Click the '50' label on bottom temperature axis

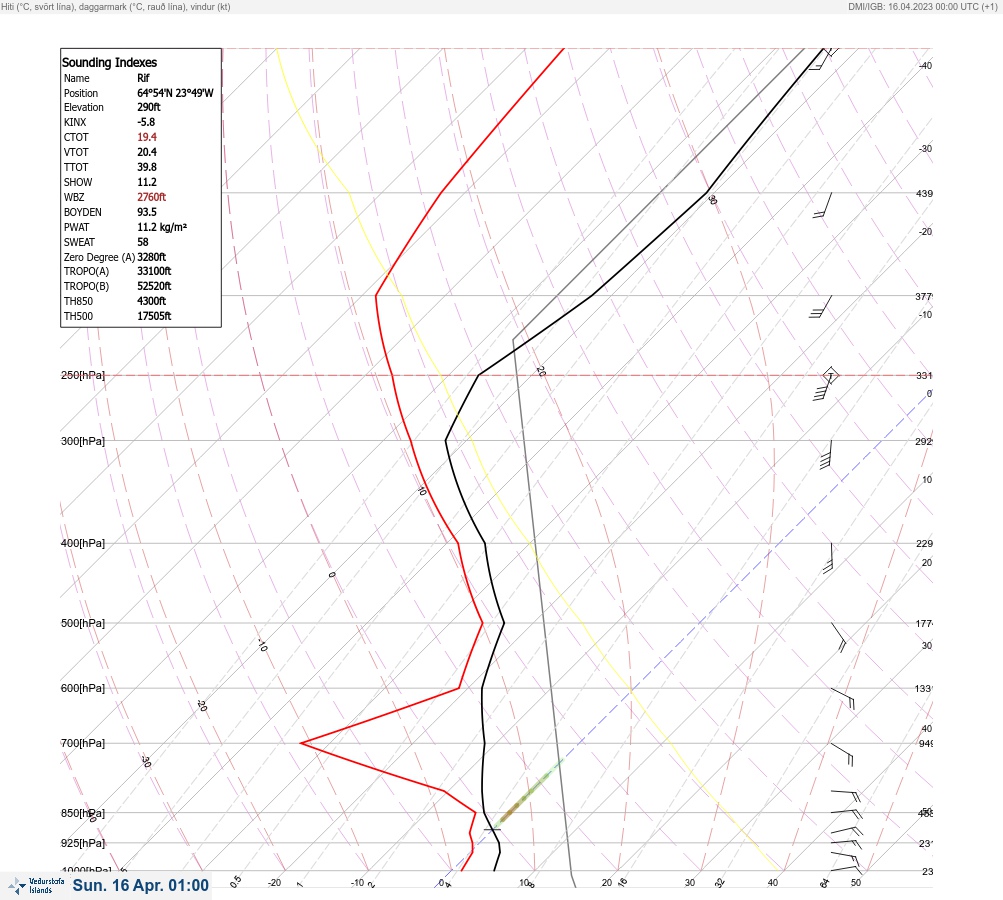pyautogui.click(x=856, y=883)
